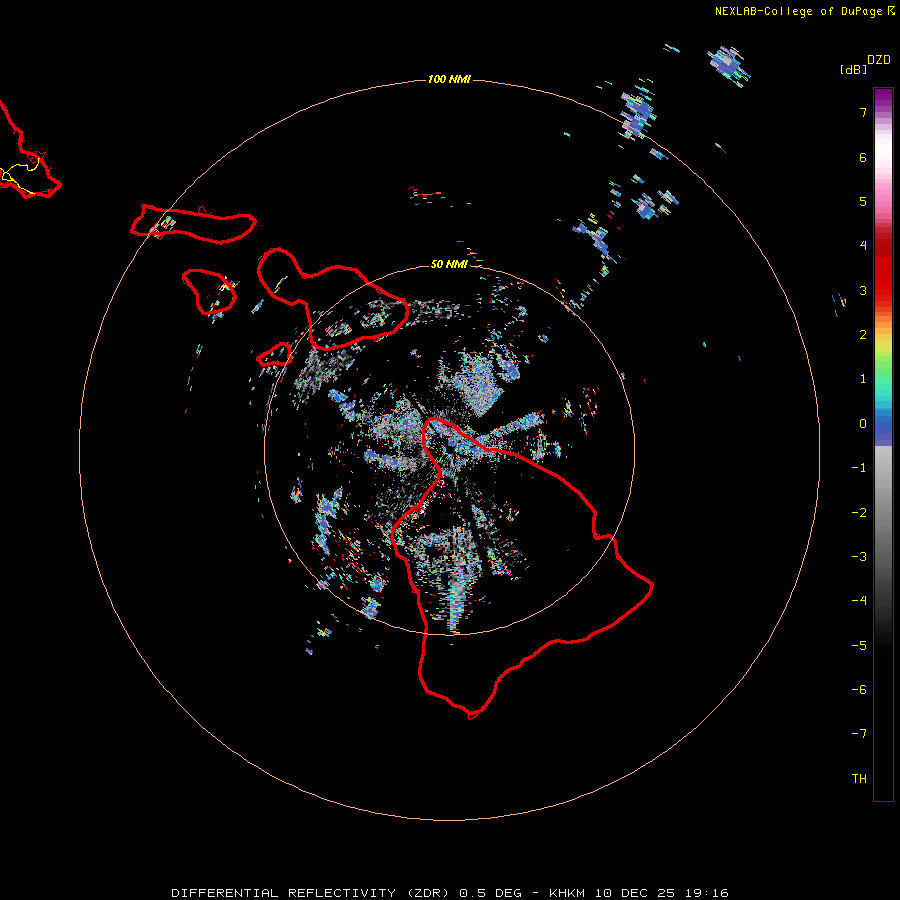Click the 2 value on the color scale

[863, 335]
